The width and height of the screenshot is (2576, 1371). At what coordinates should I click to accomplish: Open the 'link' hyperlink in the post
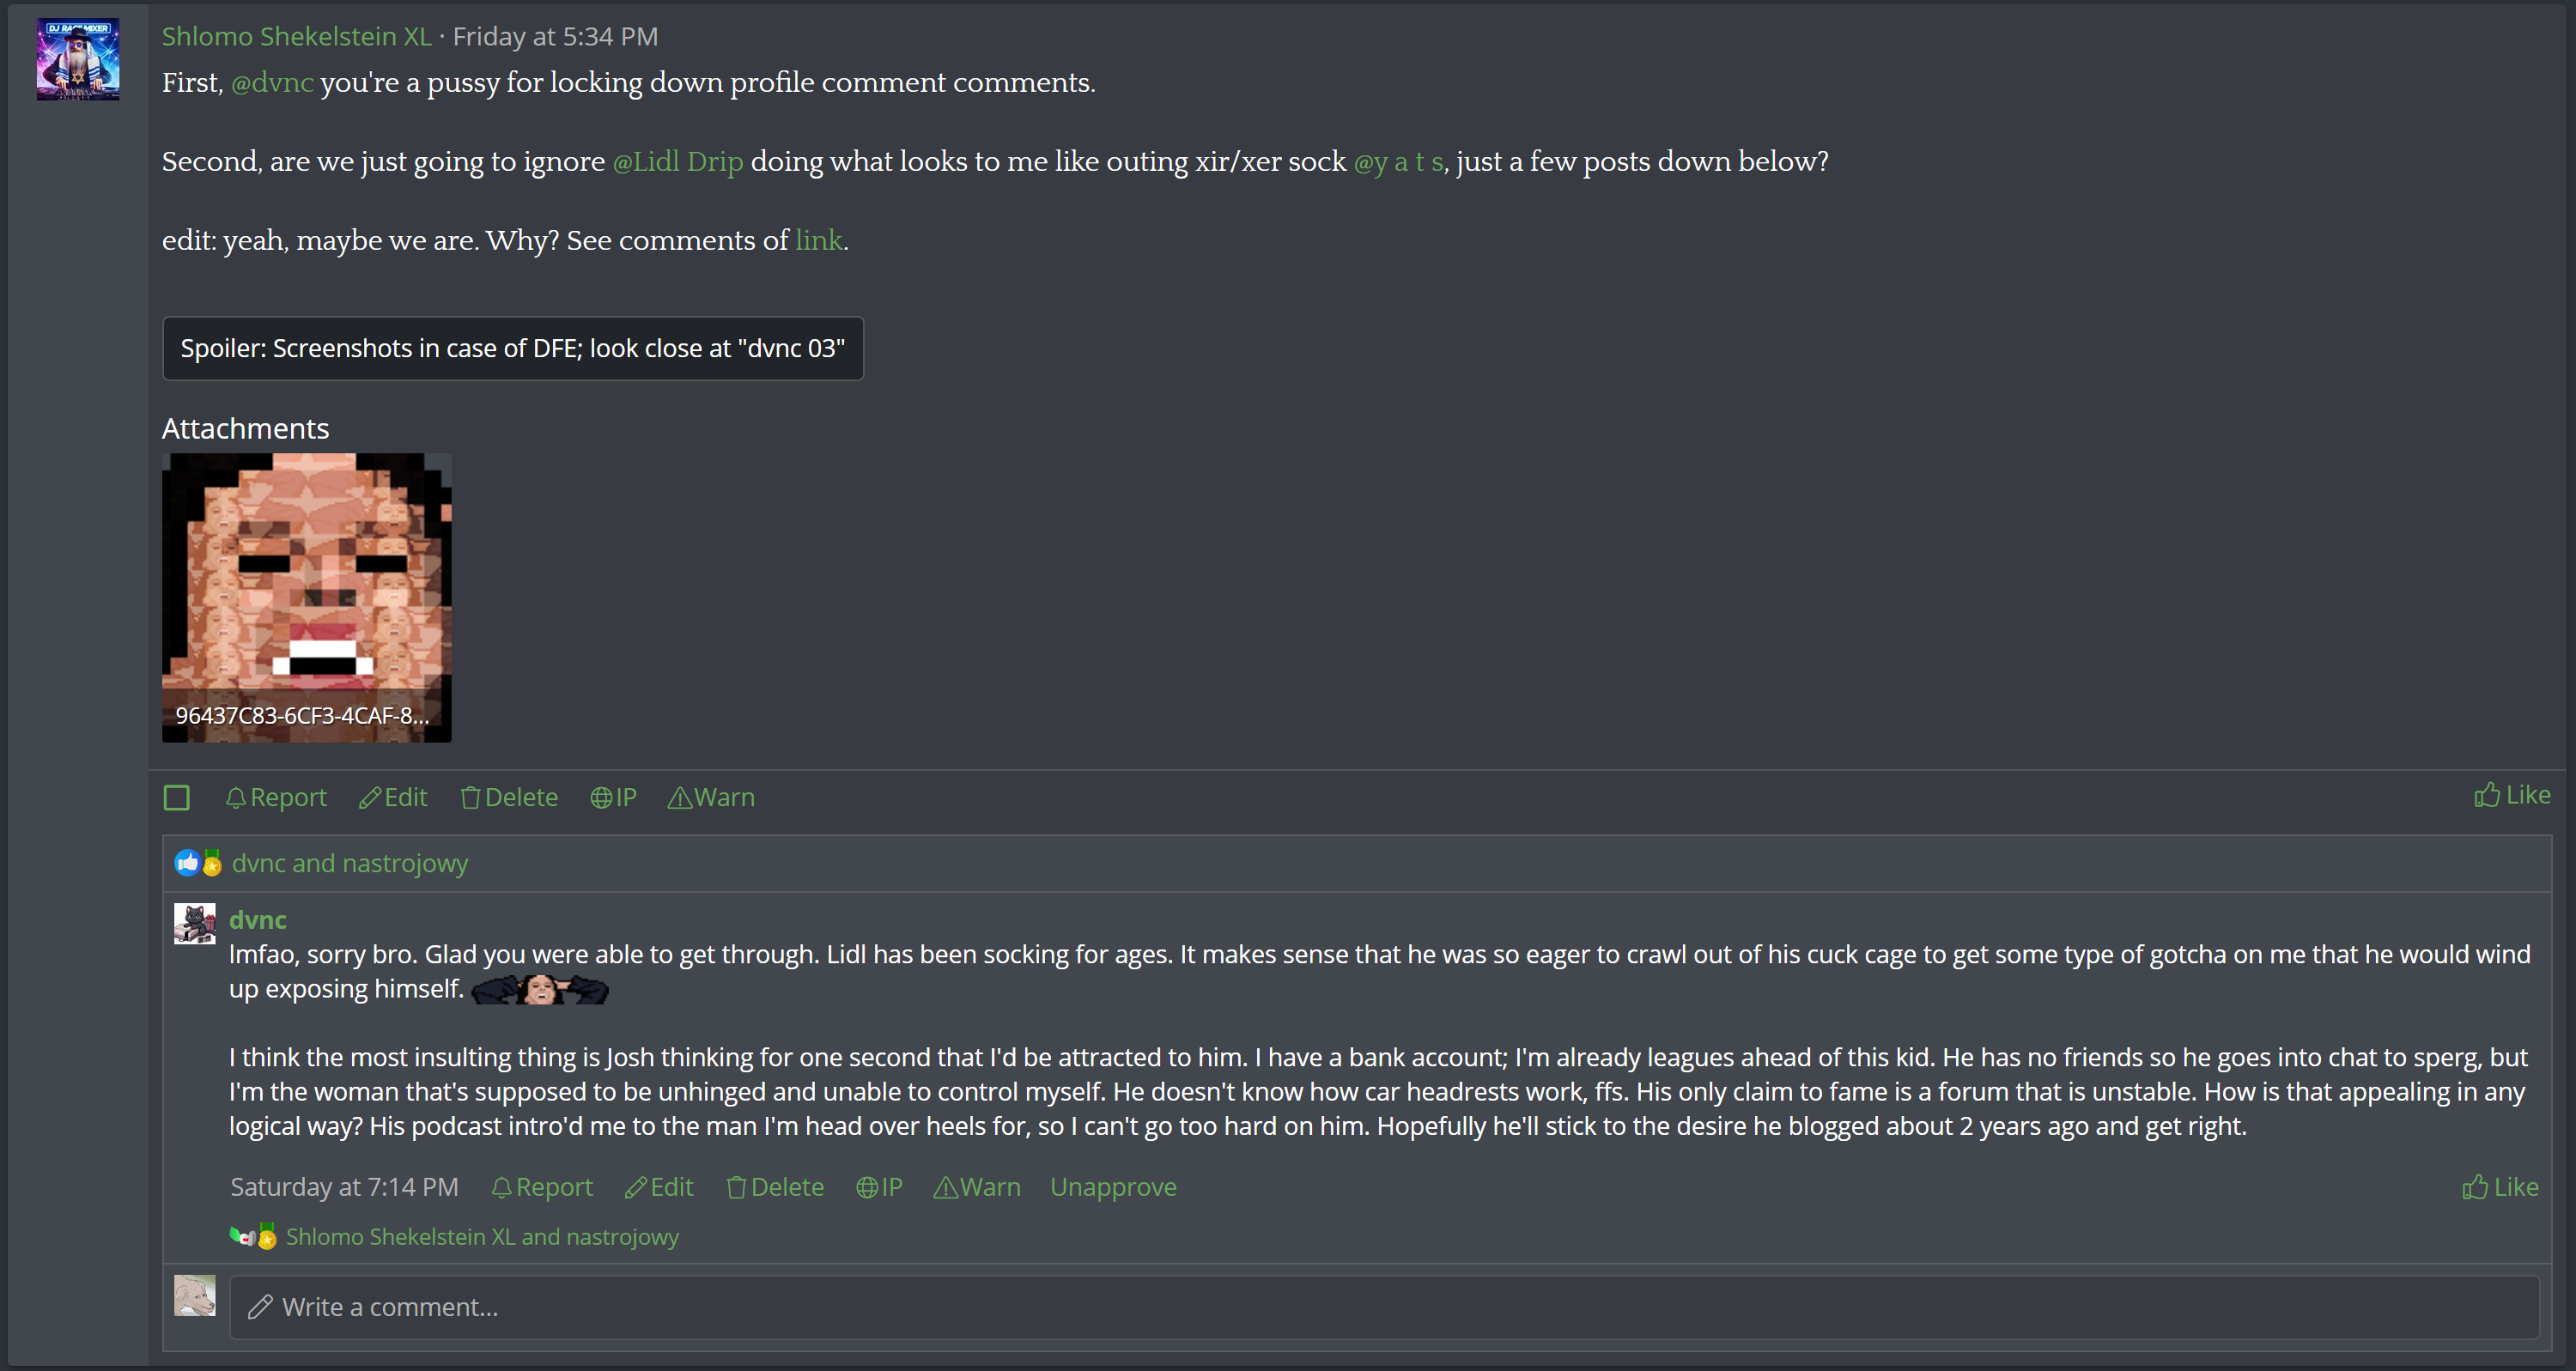(818, 240)
